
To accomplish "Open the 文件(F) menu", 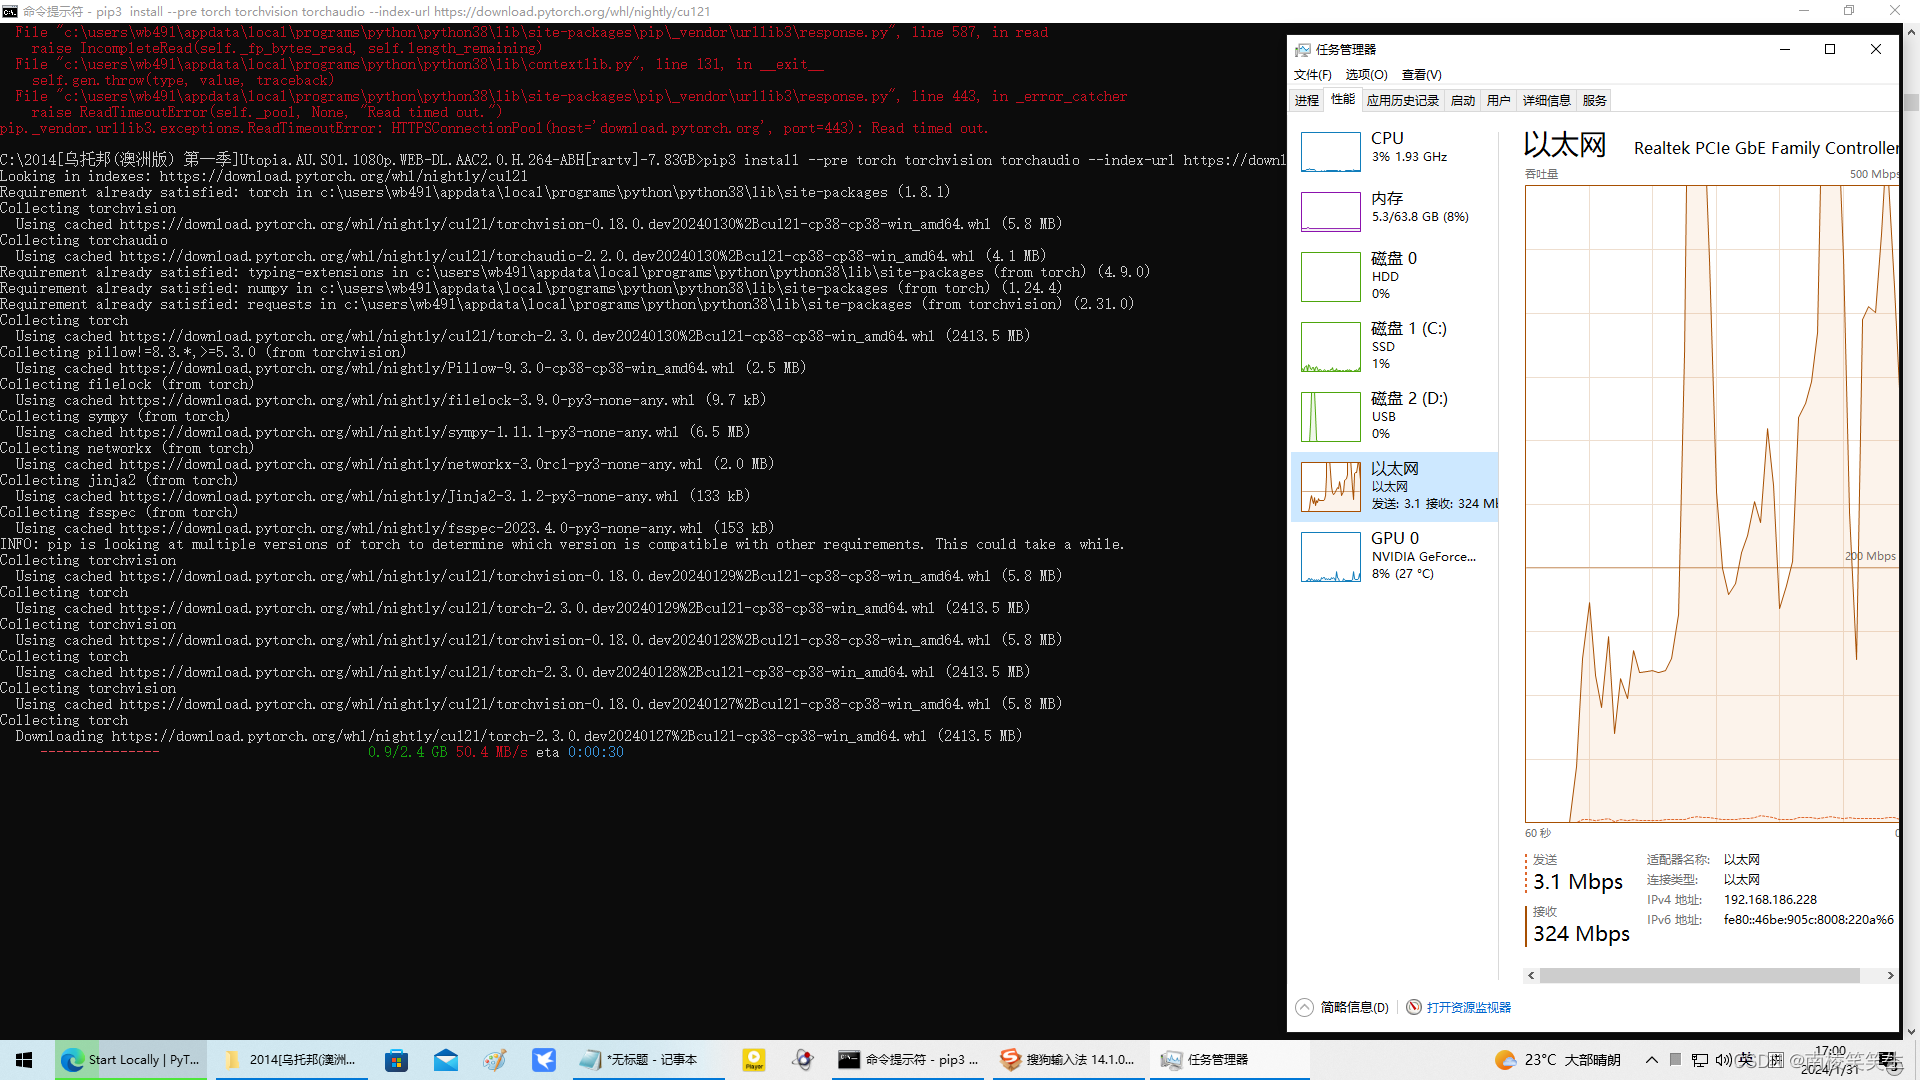I will click(x=1312, y=75).
